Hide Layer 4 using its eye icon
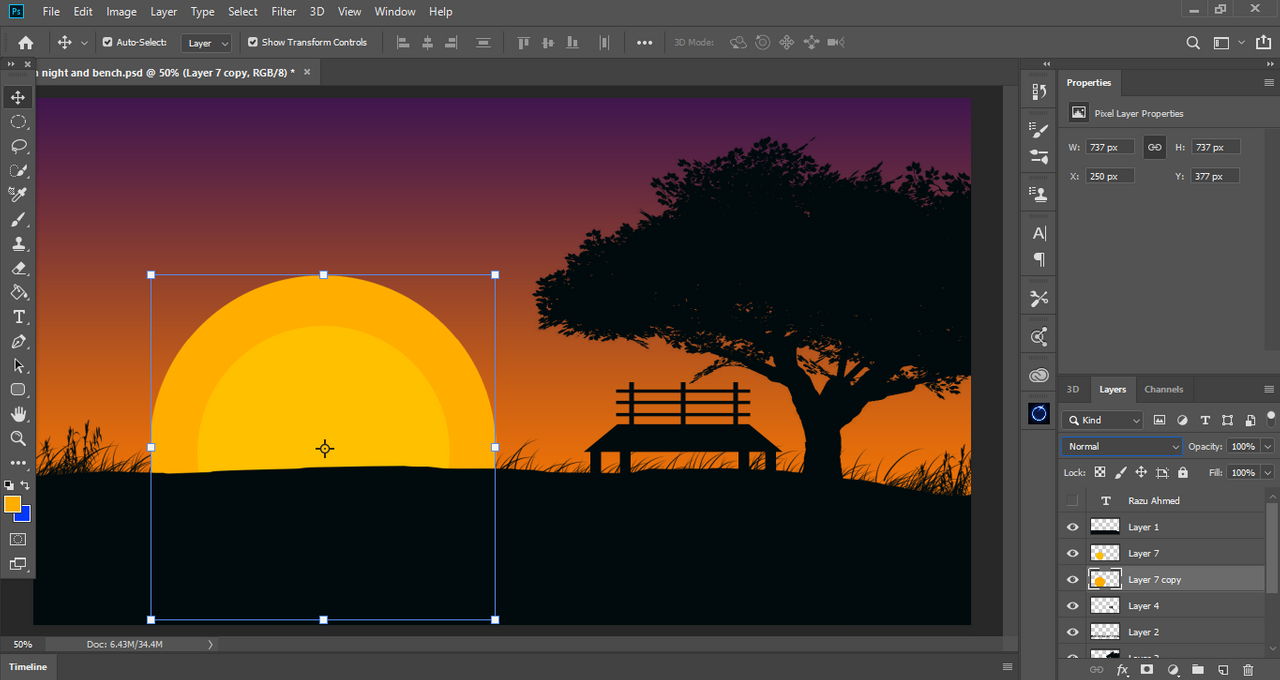1280x680 pixels. 1073,606
